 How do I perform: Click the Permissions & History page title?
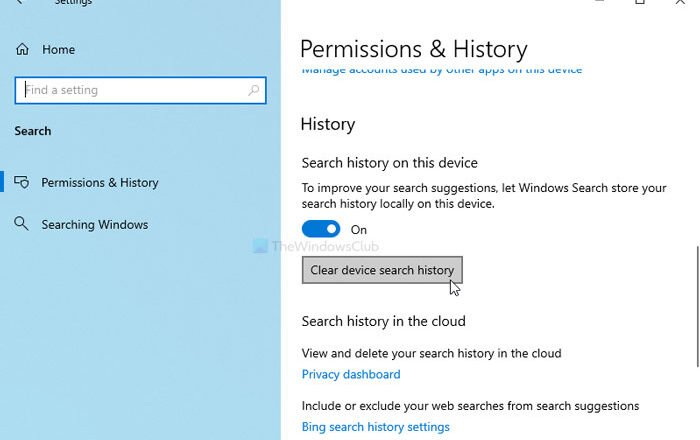[413, 49]
